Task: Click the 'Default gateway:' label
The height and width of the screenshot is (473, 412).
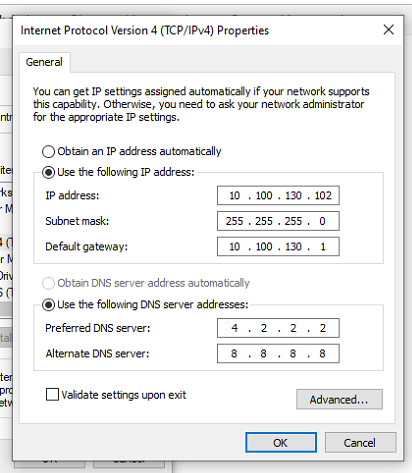Action: 86,247
